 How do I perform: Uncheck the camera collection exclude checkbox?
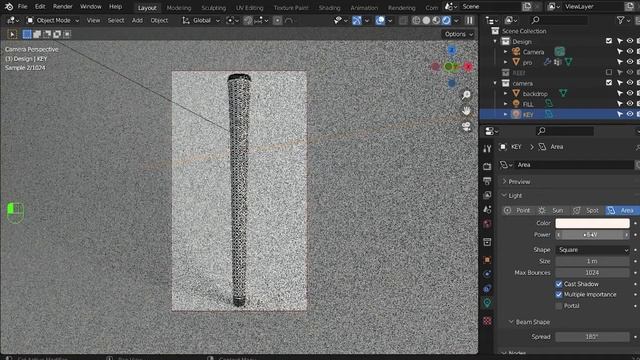coord(609,82)
